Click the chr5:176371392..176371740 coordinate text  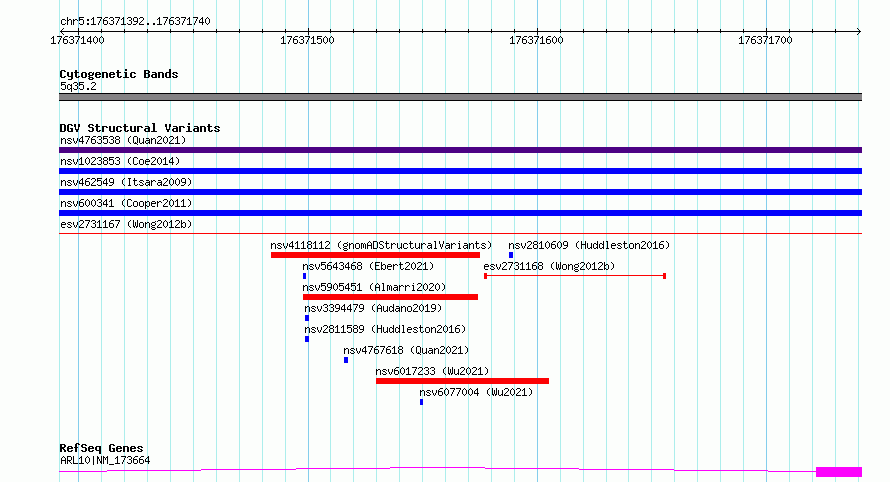[135, 21]
